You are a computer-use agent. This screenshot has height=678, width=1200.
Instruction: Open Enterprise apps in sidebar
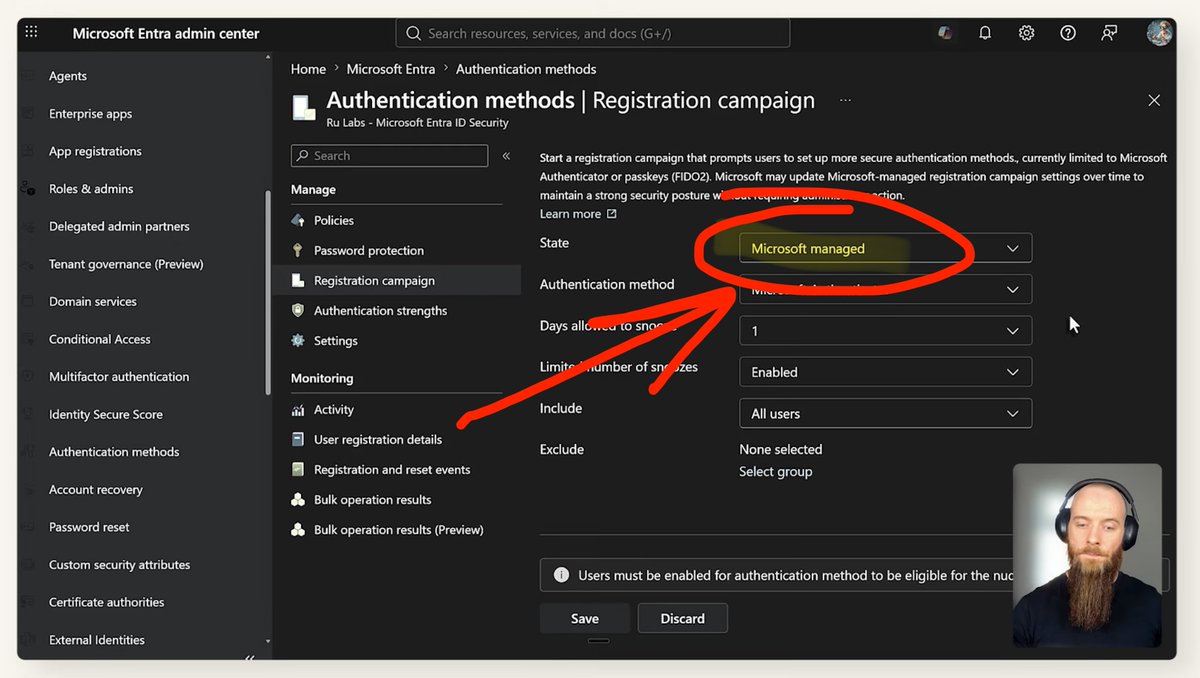coord(91,114)
